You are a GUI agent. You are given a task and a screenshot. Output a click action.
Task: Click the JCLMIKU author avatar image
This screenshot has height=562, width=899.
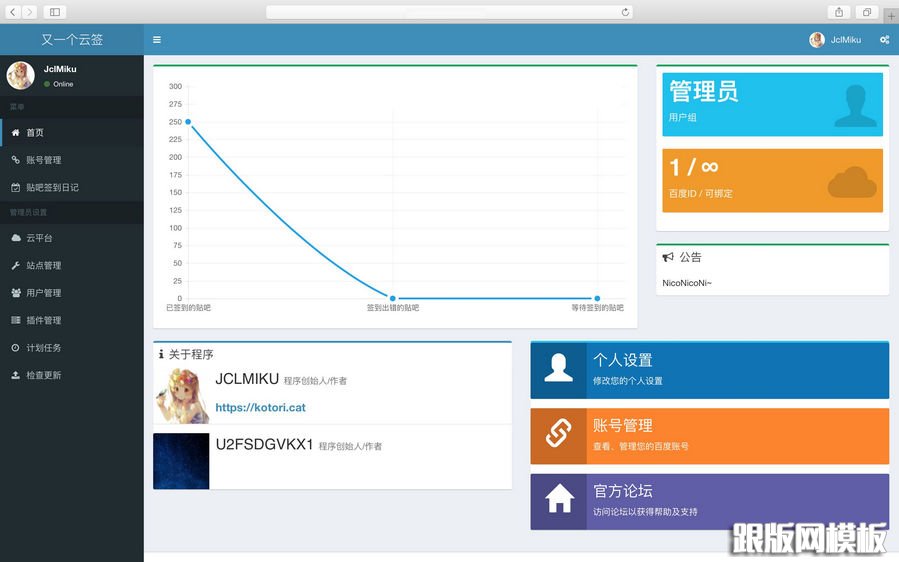pyautogui.click(x=181, y=396)
